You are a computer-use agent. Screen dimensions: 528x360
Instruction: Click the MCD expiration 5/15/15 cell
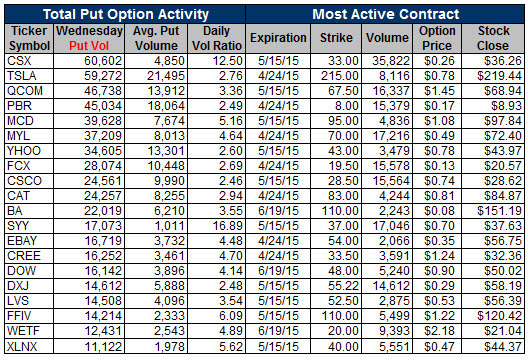278,121
